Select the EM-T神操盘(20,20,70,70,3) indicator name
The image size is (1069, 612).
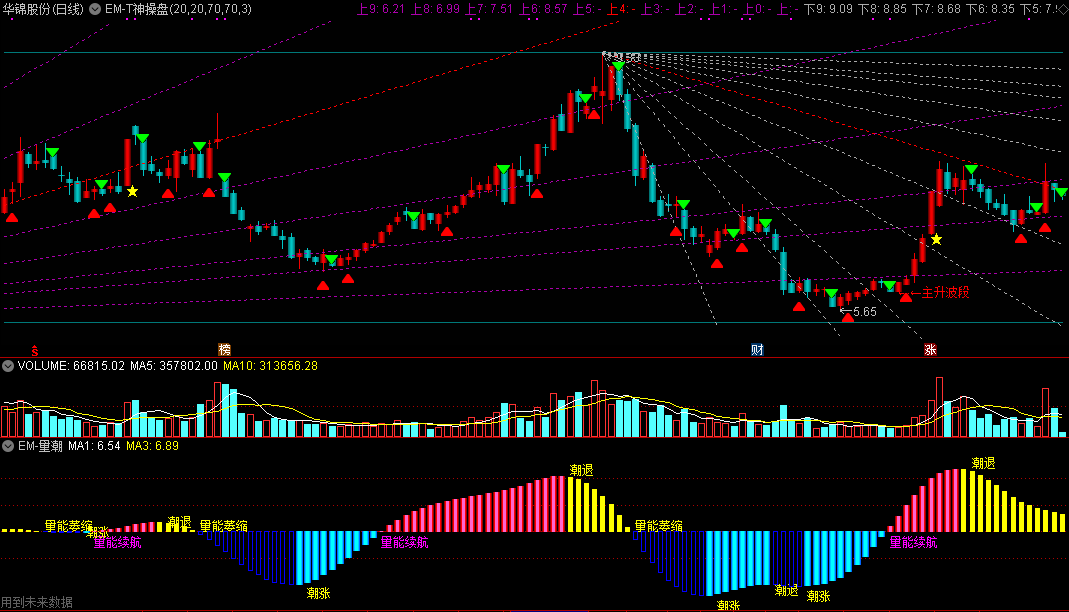coord(178,10)
